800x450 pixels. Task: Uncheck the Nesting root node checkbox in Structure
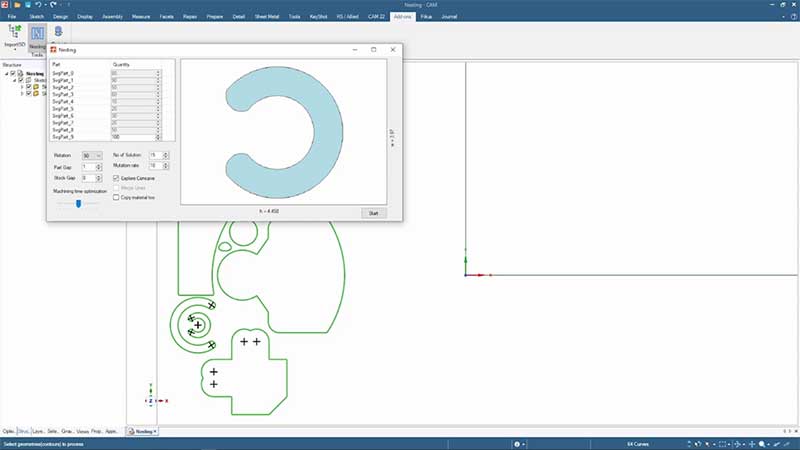(13, 73)
